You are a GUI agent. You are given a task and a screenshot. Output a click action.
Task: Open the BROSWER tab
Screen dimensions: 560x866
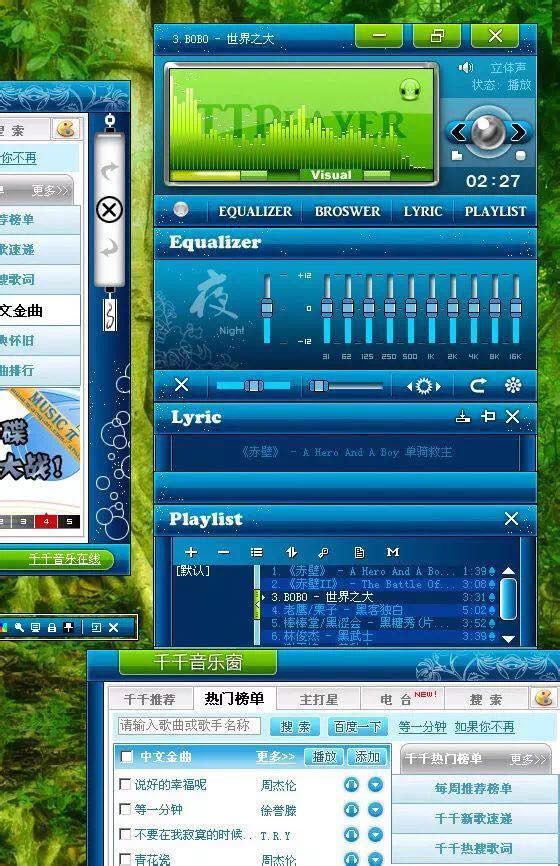pyautogui.click(x=347, y=211)
